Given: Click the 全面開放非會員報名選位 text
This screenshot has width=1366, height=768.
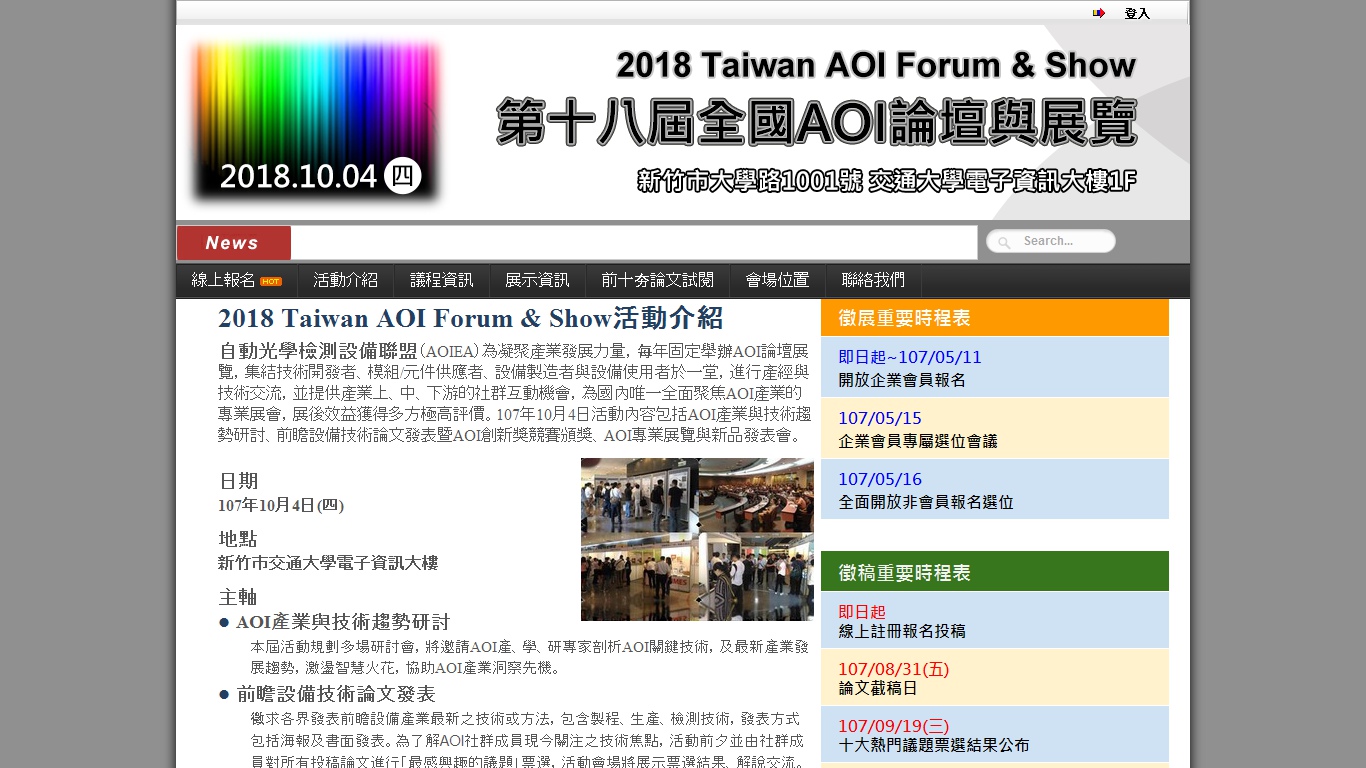Looking at the screenshot, I should tap(926, 502).
